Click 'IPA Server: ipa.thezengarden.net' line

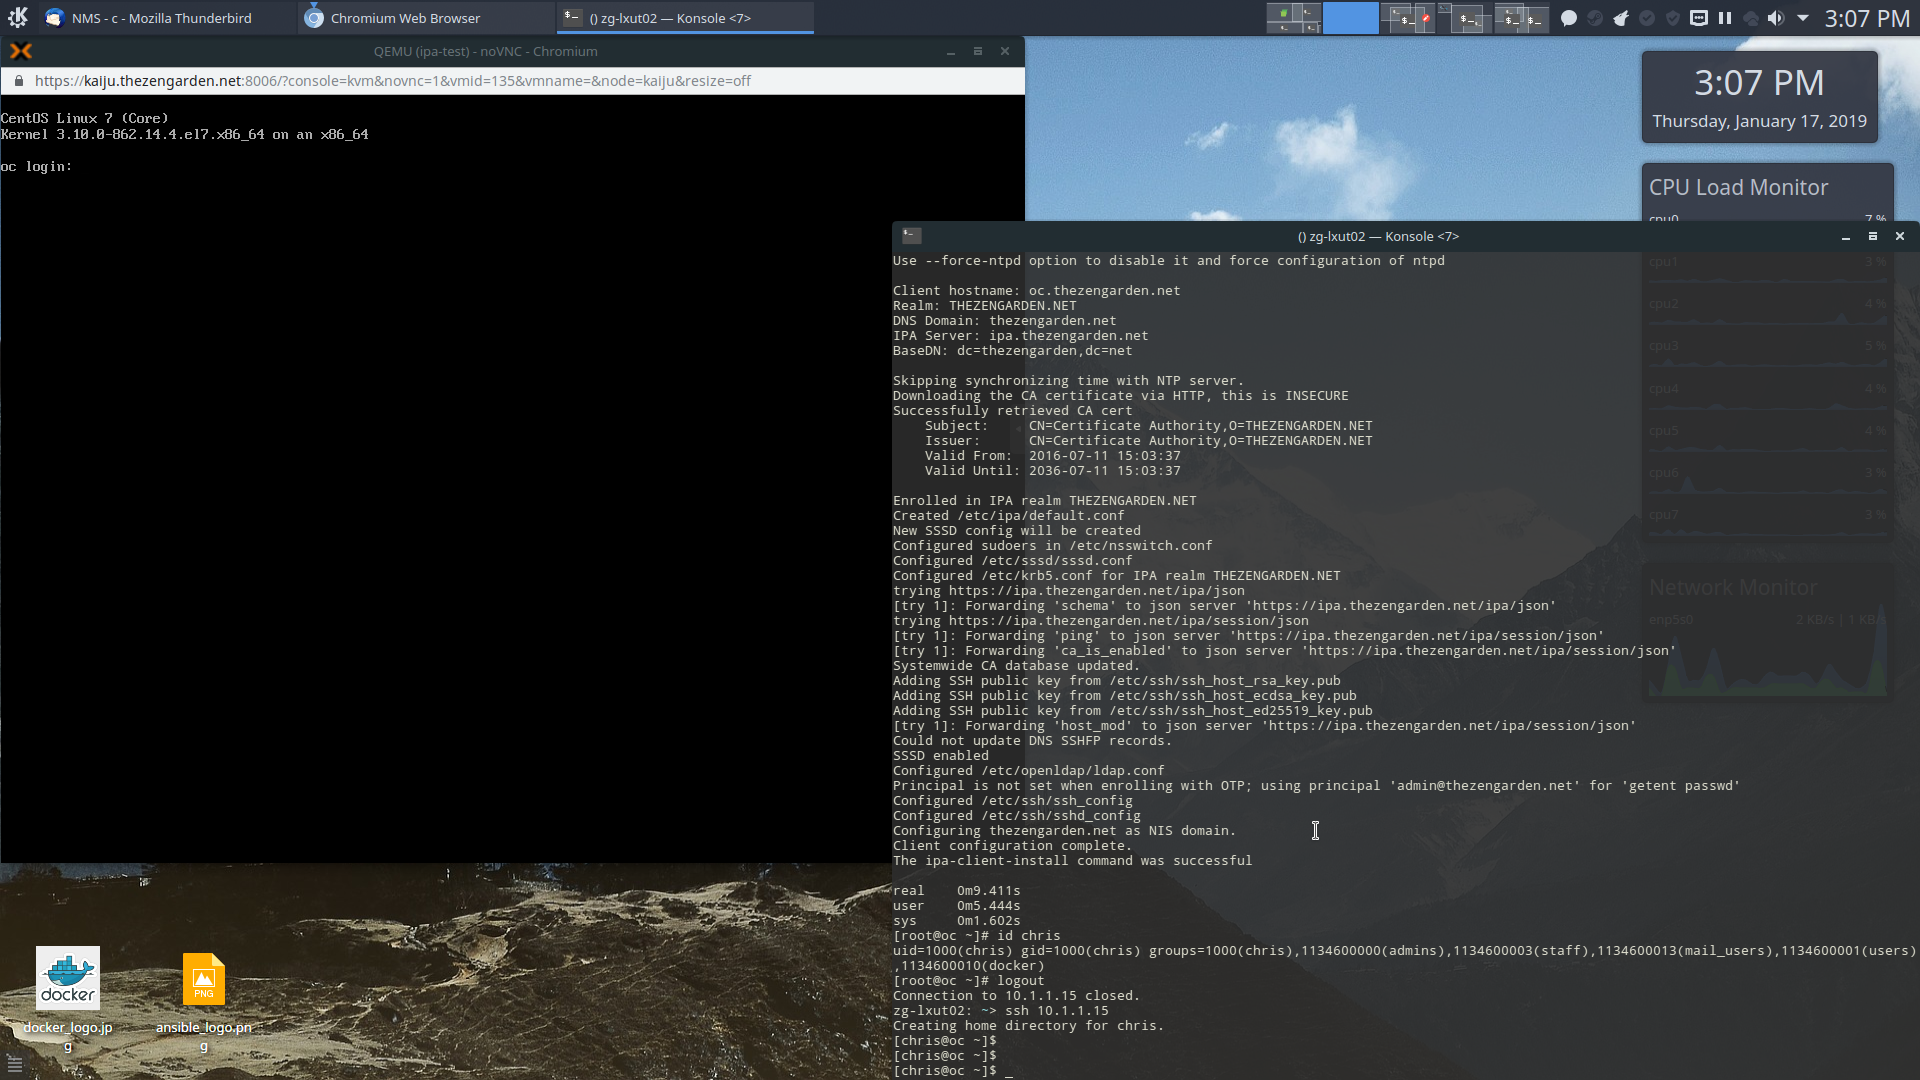[x=1020, y=335]
